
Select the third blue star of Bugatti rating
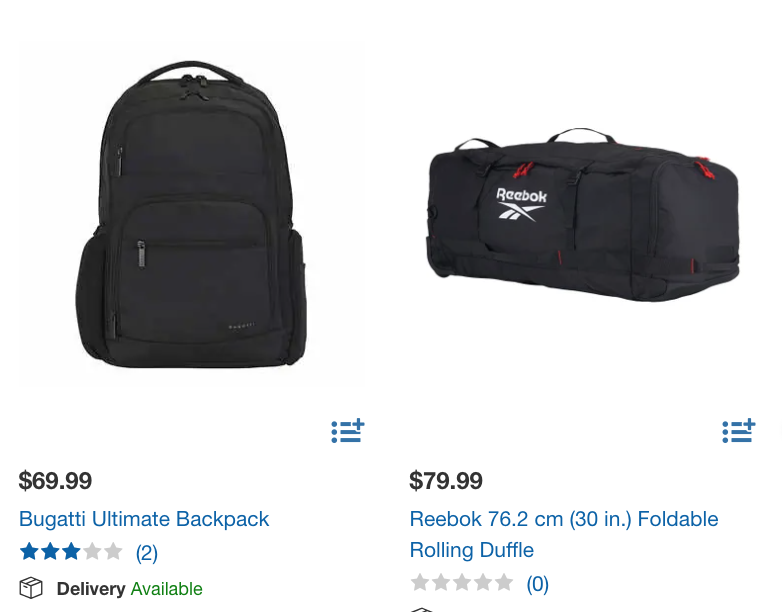coord(71,552)
